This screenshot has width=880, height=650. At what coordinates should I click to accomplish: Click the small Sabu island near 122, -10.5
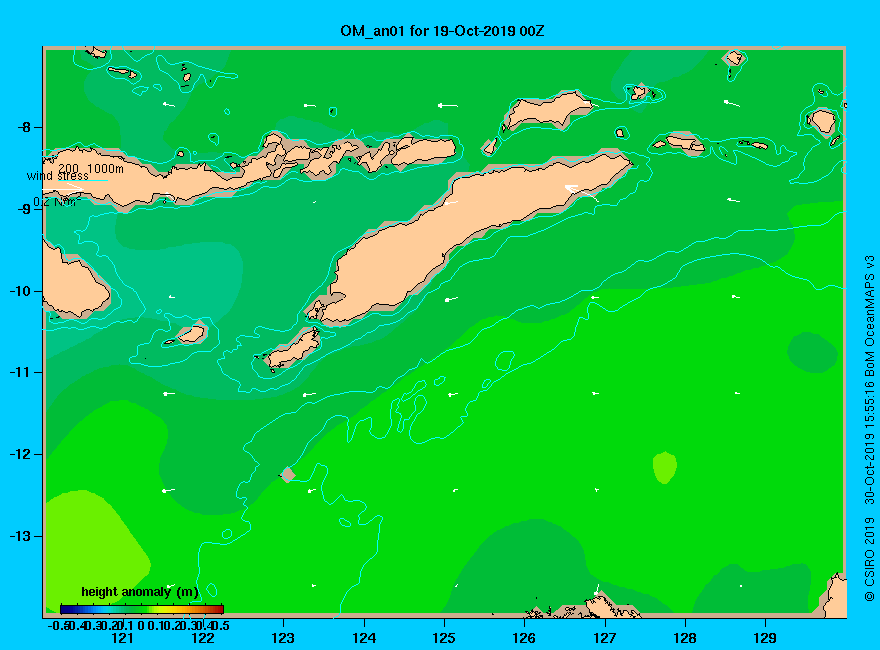click(x=191, y=334)
